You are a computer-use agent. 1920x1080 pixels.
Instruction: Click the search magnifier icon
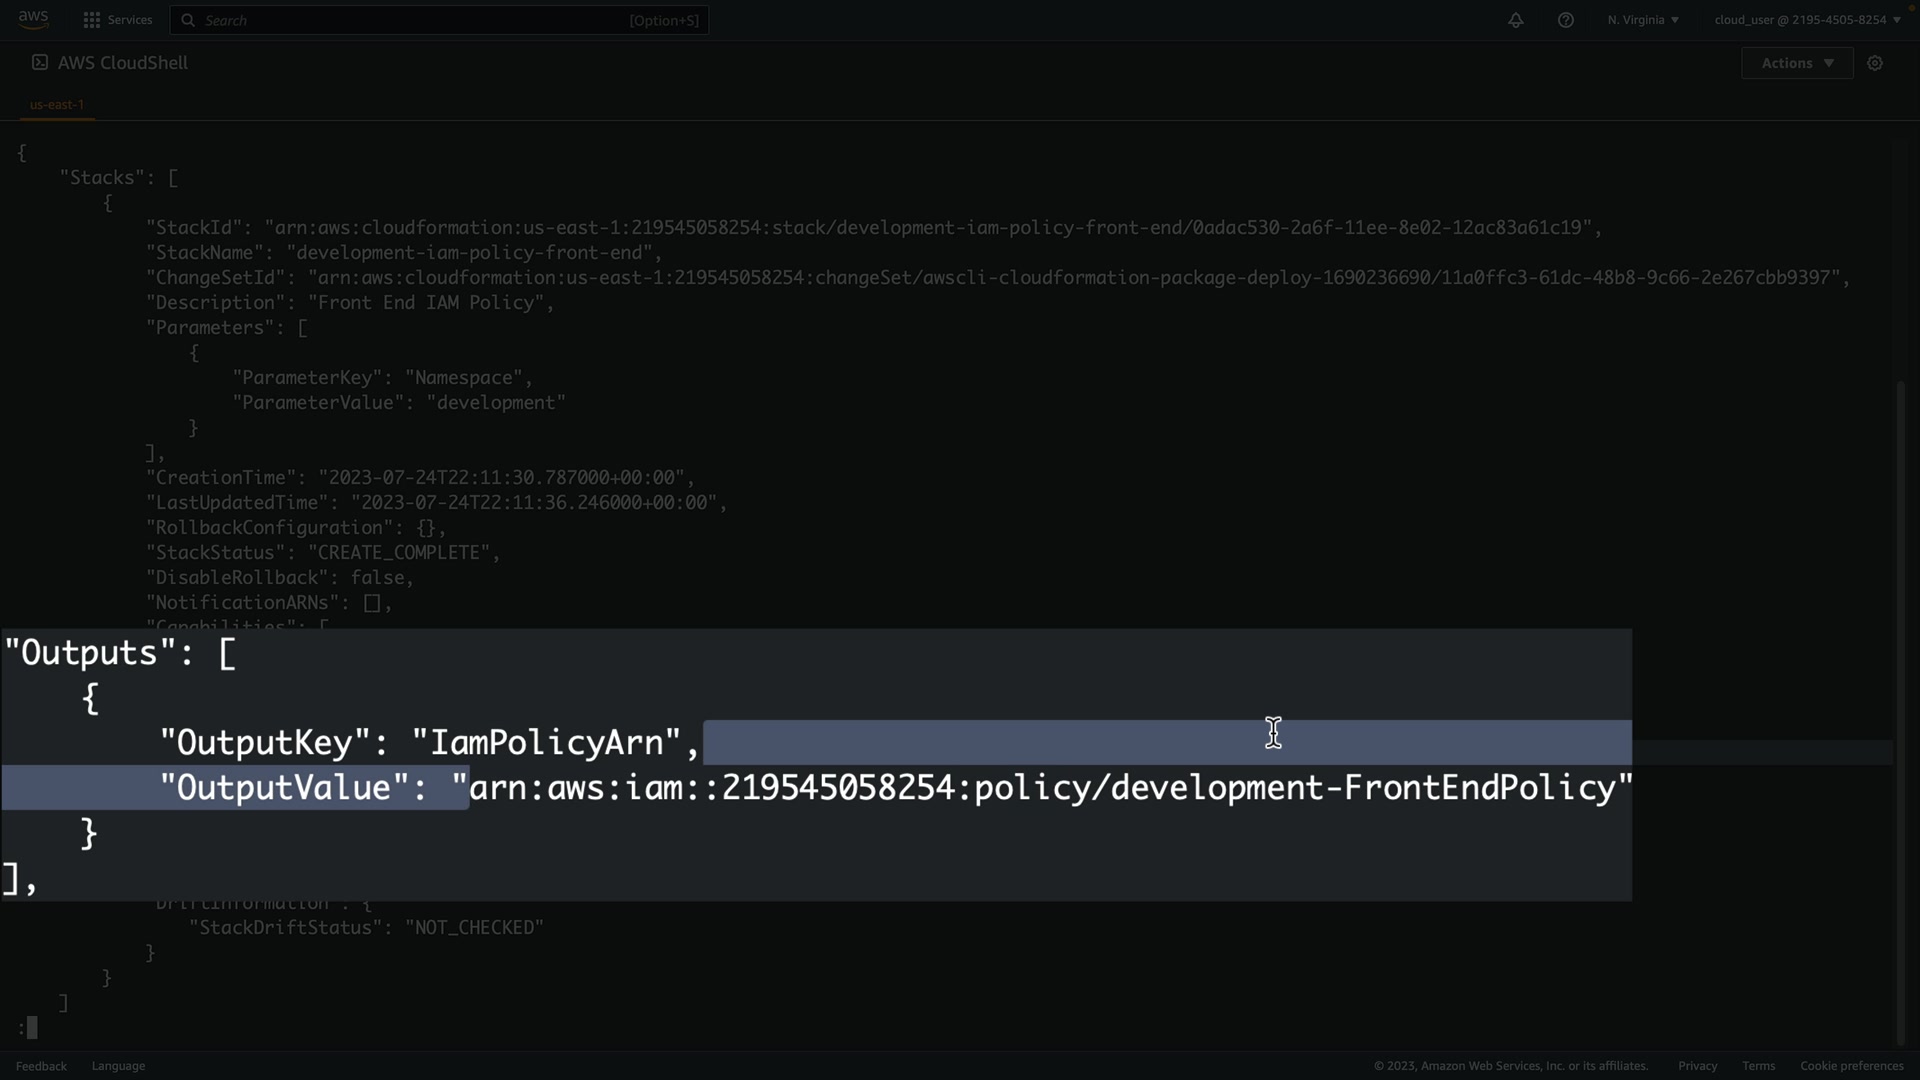coord(188,20)
